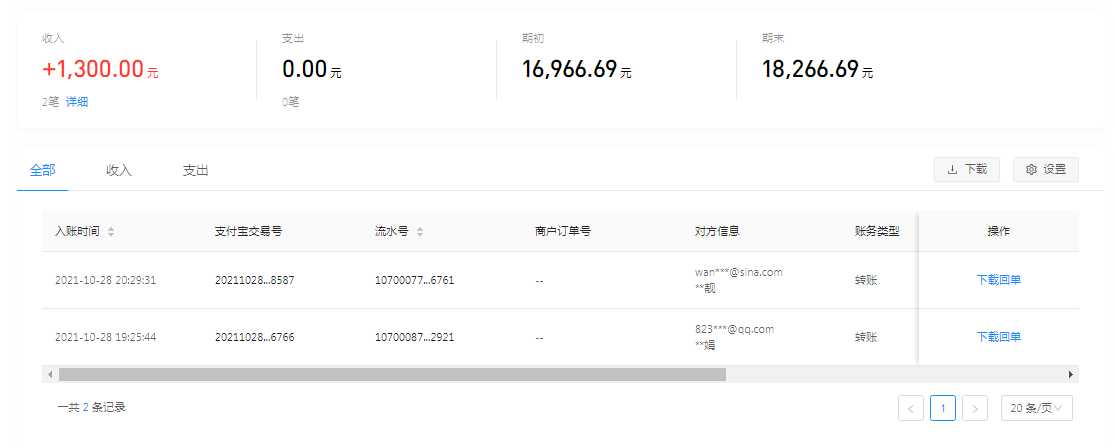
Task: Click the gear icon in 设置 button
Action: coord(1031,170)
